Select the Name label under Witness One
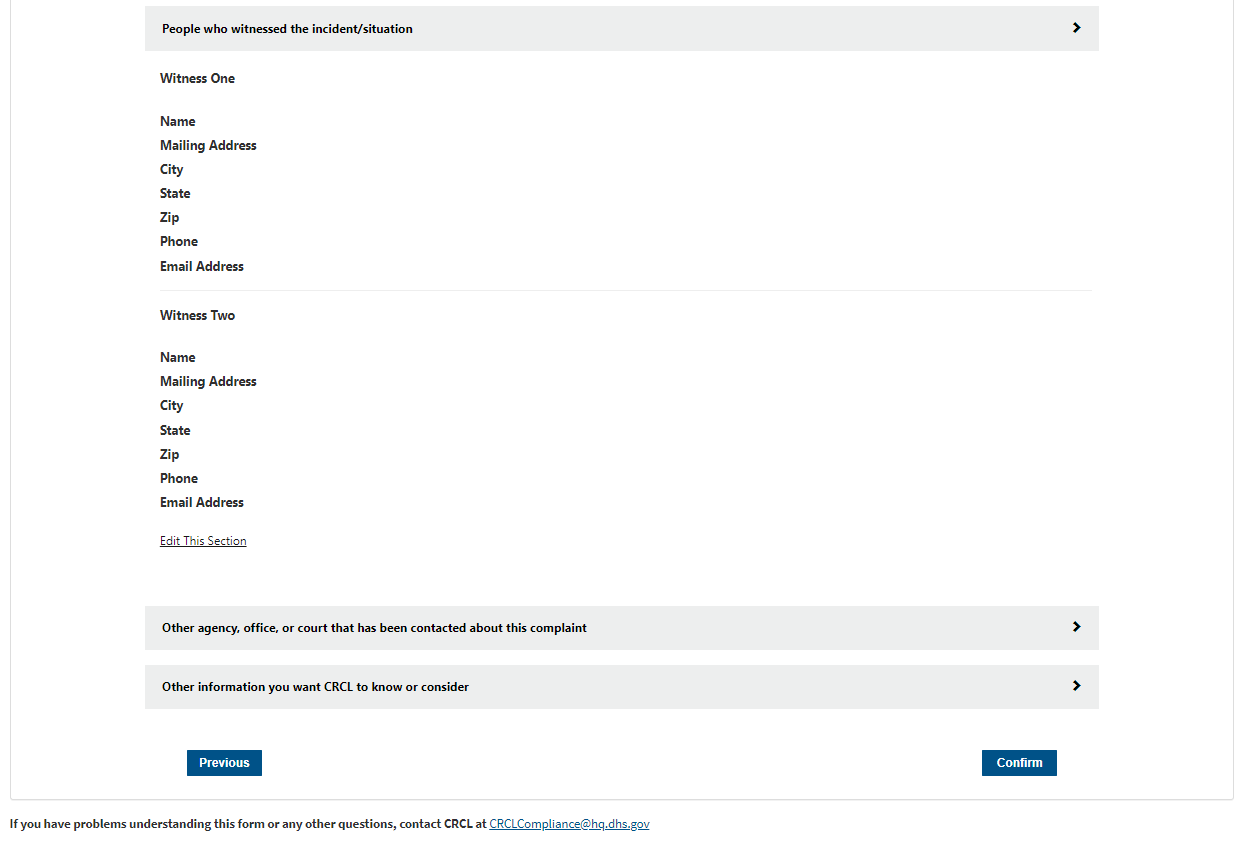The width and height of the screenshot is (1240, 846). click(178, 121)
